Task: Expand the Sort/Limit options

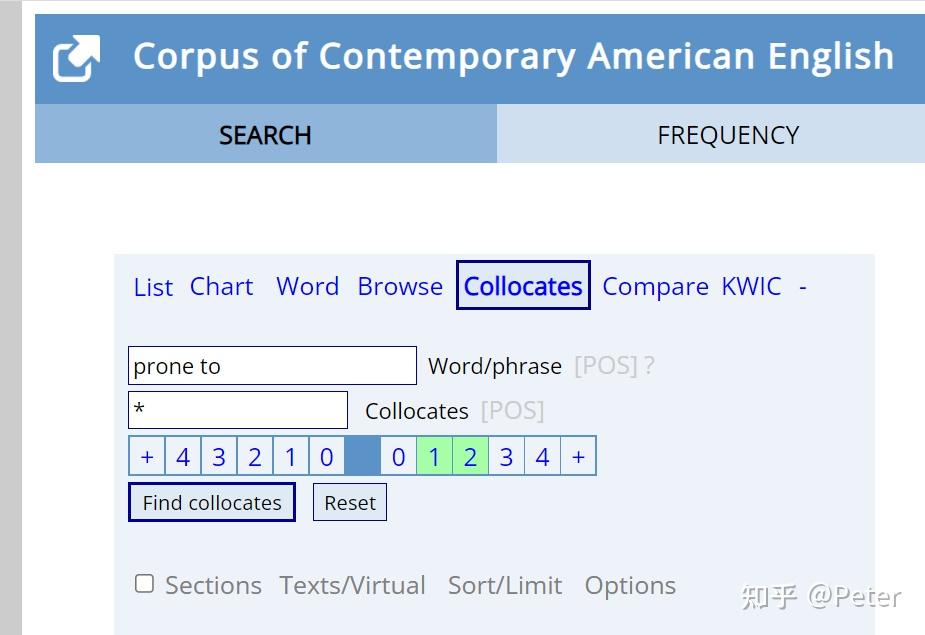Action: point(505,585)
